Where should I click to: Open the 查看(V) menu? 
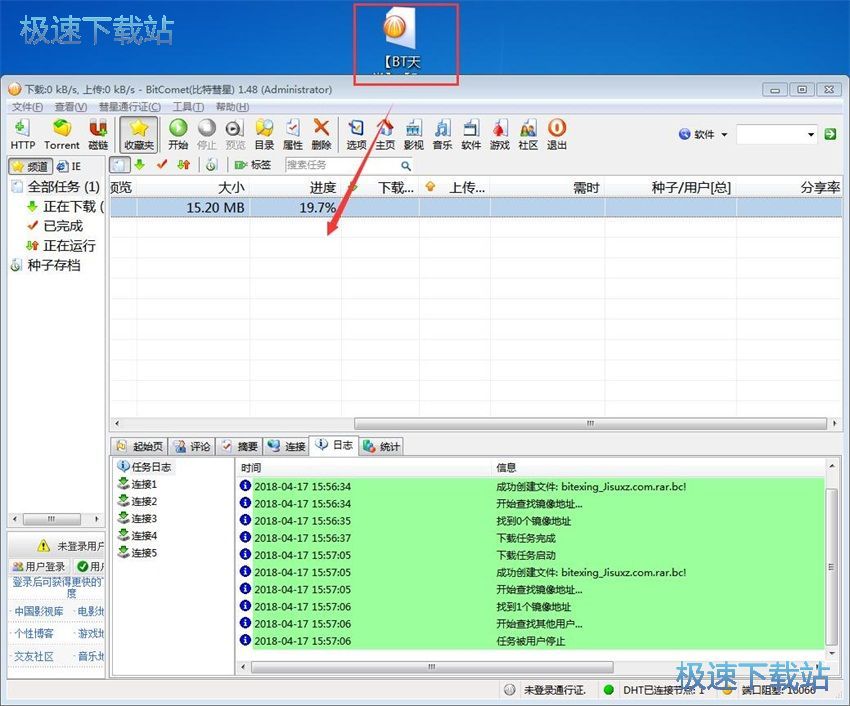[x=70, y=107]
